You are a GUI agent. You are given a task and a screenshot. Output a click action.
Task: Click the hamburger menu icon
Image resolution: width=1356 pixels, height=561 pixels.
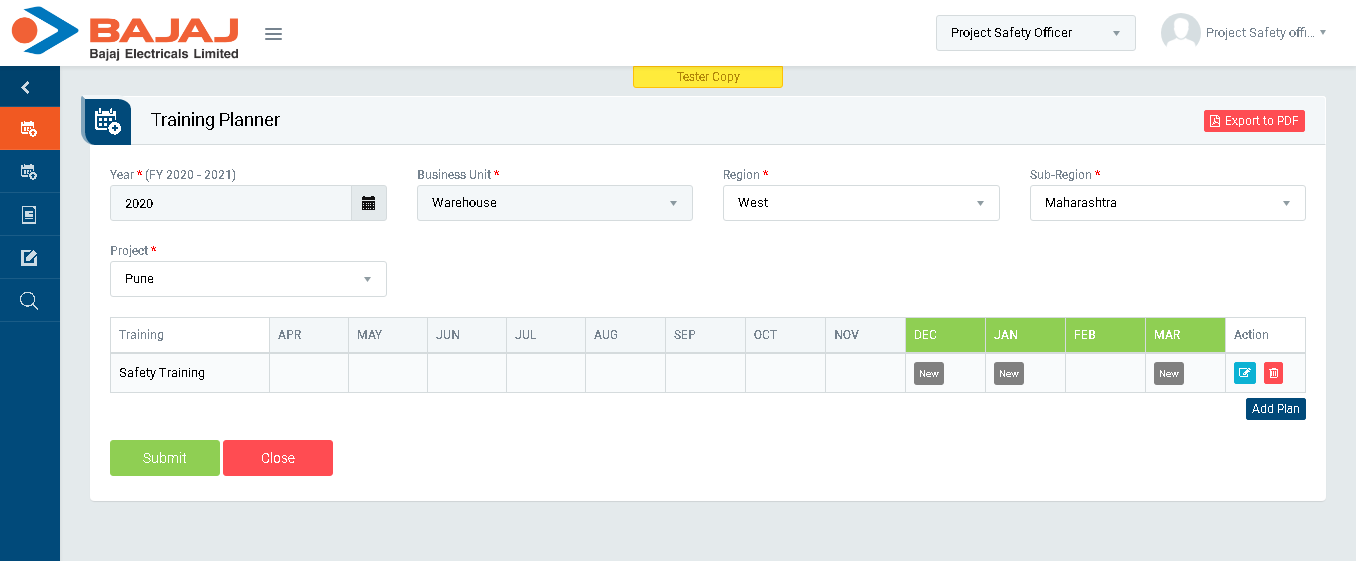click(273, 34)
